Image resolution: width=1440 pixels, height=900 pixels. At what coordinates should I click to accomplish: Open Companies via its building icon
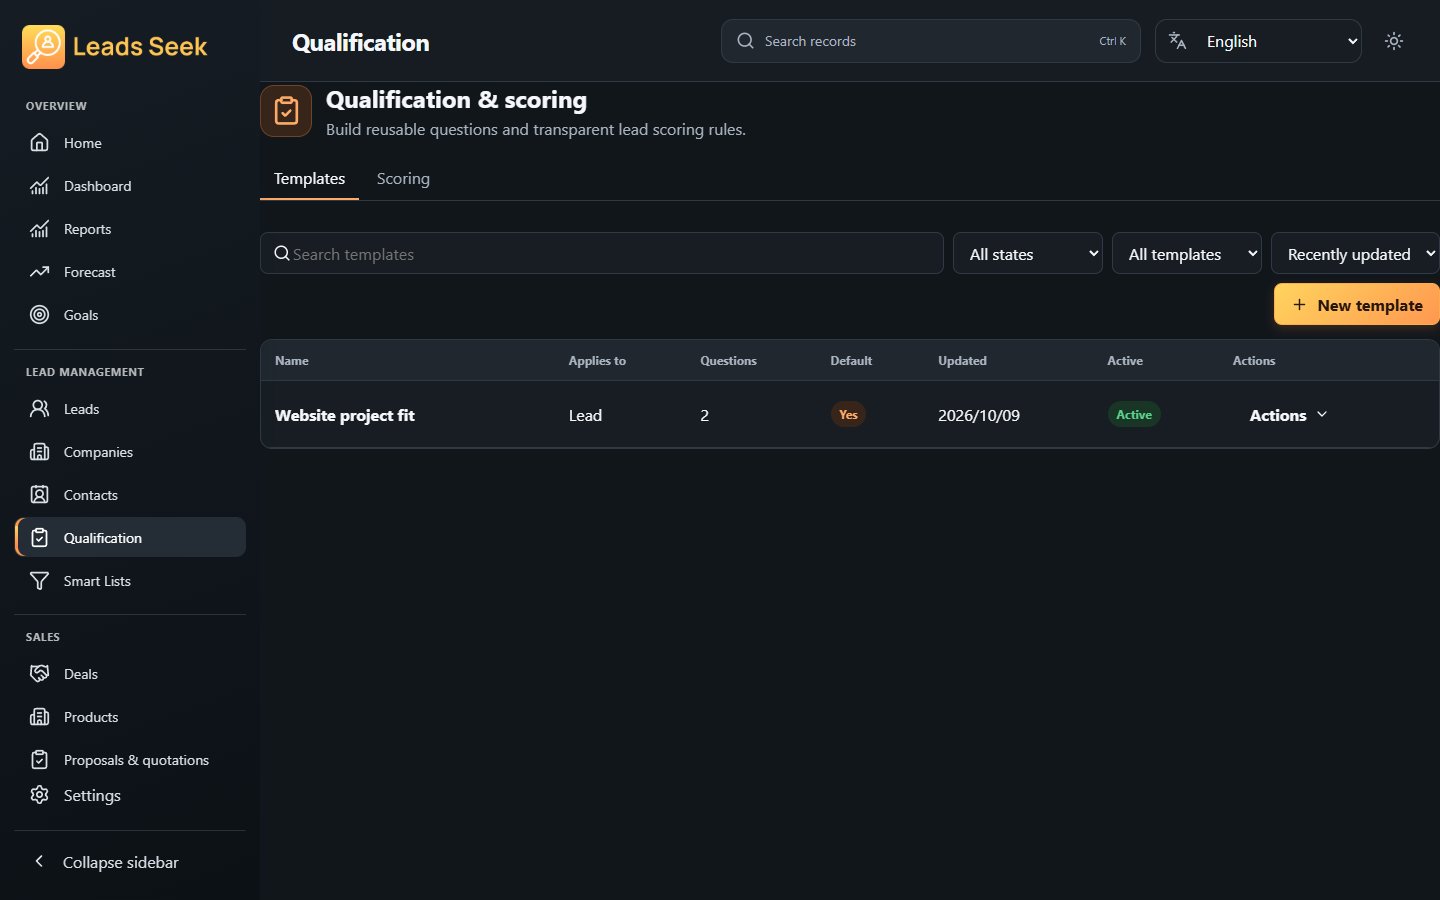(x=40, y=452)
